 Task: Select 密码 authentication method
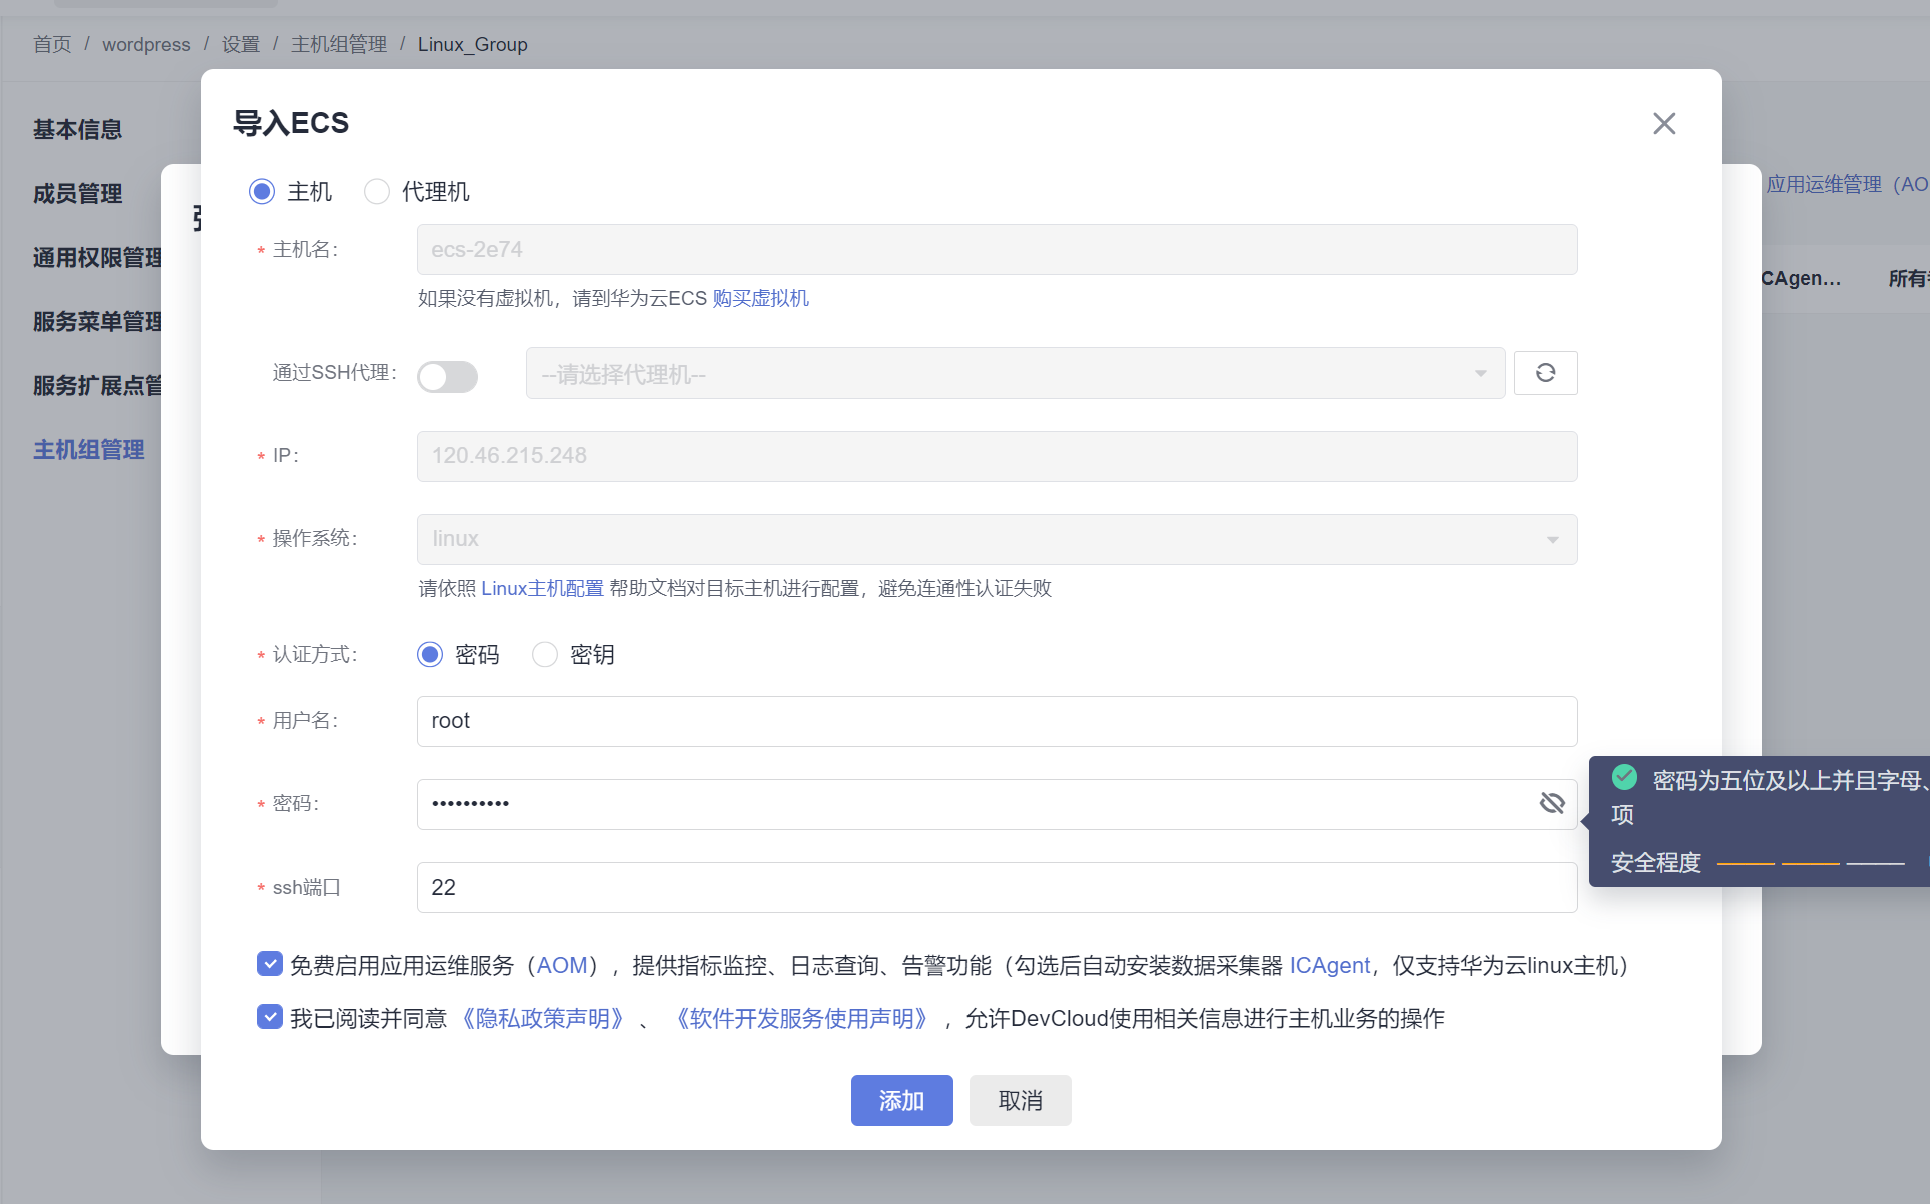(430, 655)
